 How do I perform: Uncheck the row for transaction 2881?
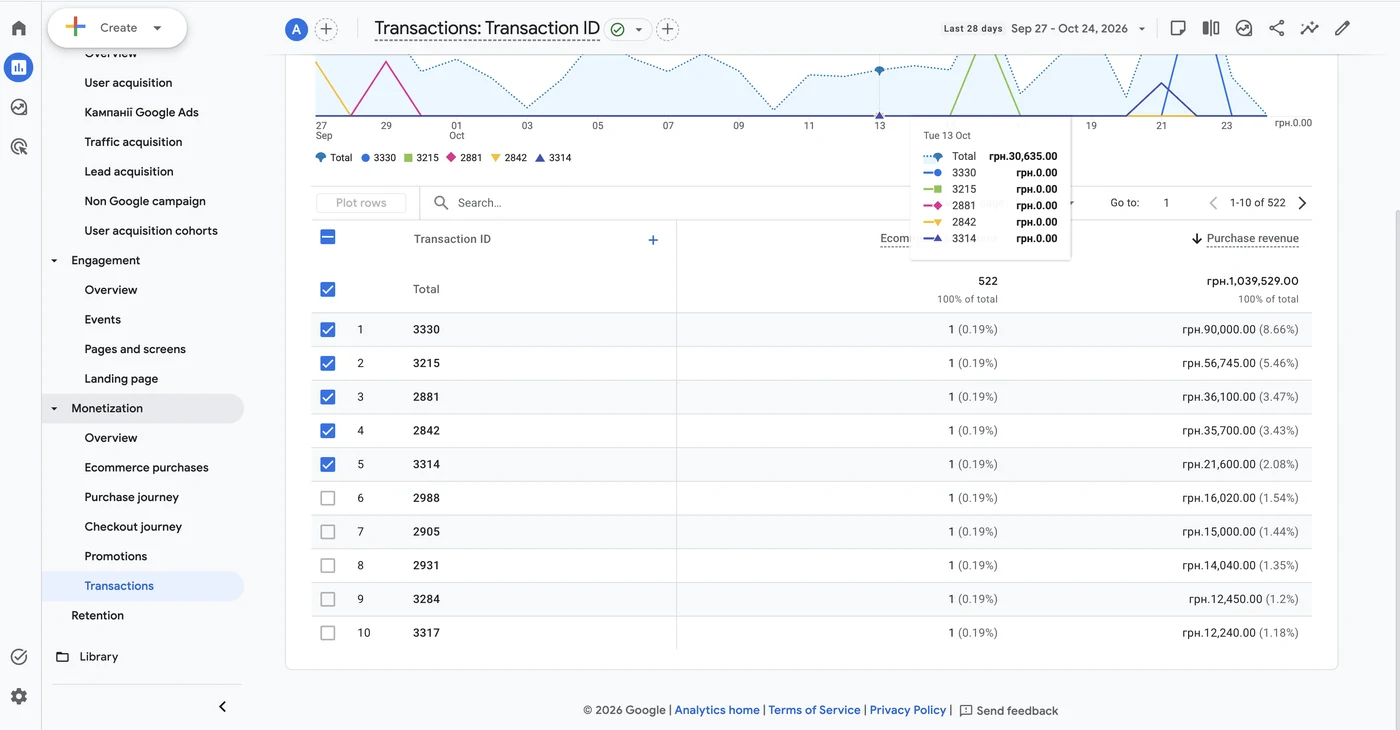(x=328, y=397)
